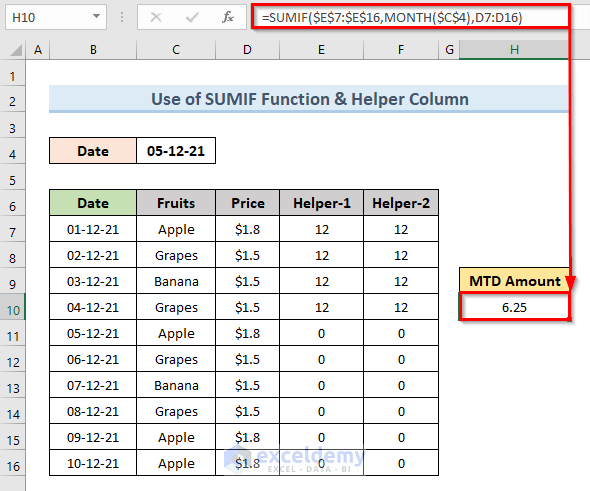Click 'Apple' in row 11

click(176, 333)
